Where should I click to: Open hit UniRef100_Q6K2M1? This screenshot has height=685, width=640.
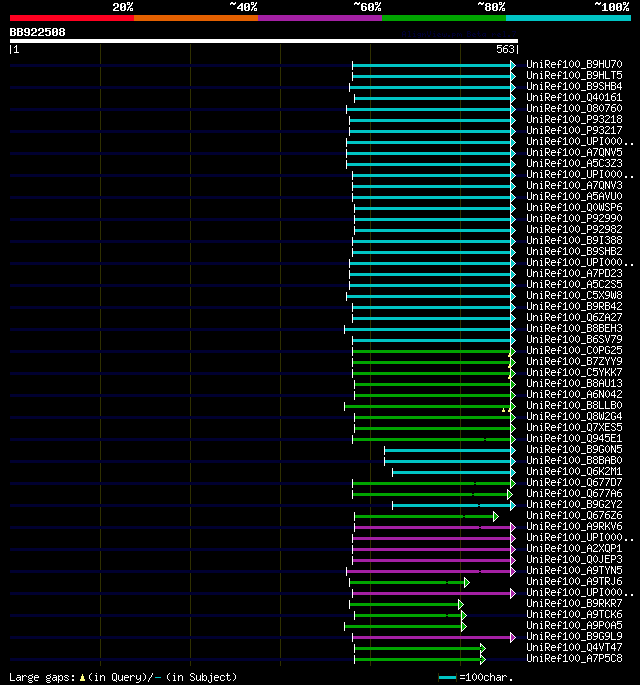[x=574, y=471]
